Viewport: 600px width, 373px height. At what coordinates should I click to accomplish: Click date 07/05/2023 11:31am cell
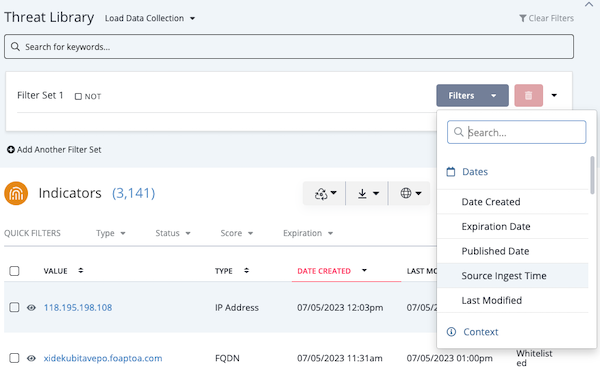(340, 358)
